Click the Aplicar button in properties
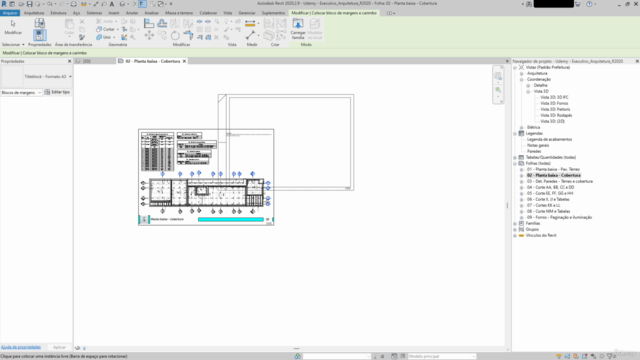Screen dimensions: 640x360 coord(59,347)
